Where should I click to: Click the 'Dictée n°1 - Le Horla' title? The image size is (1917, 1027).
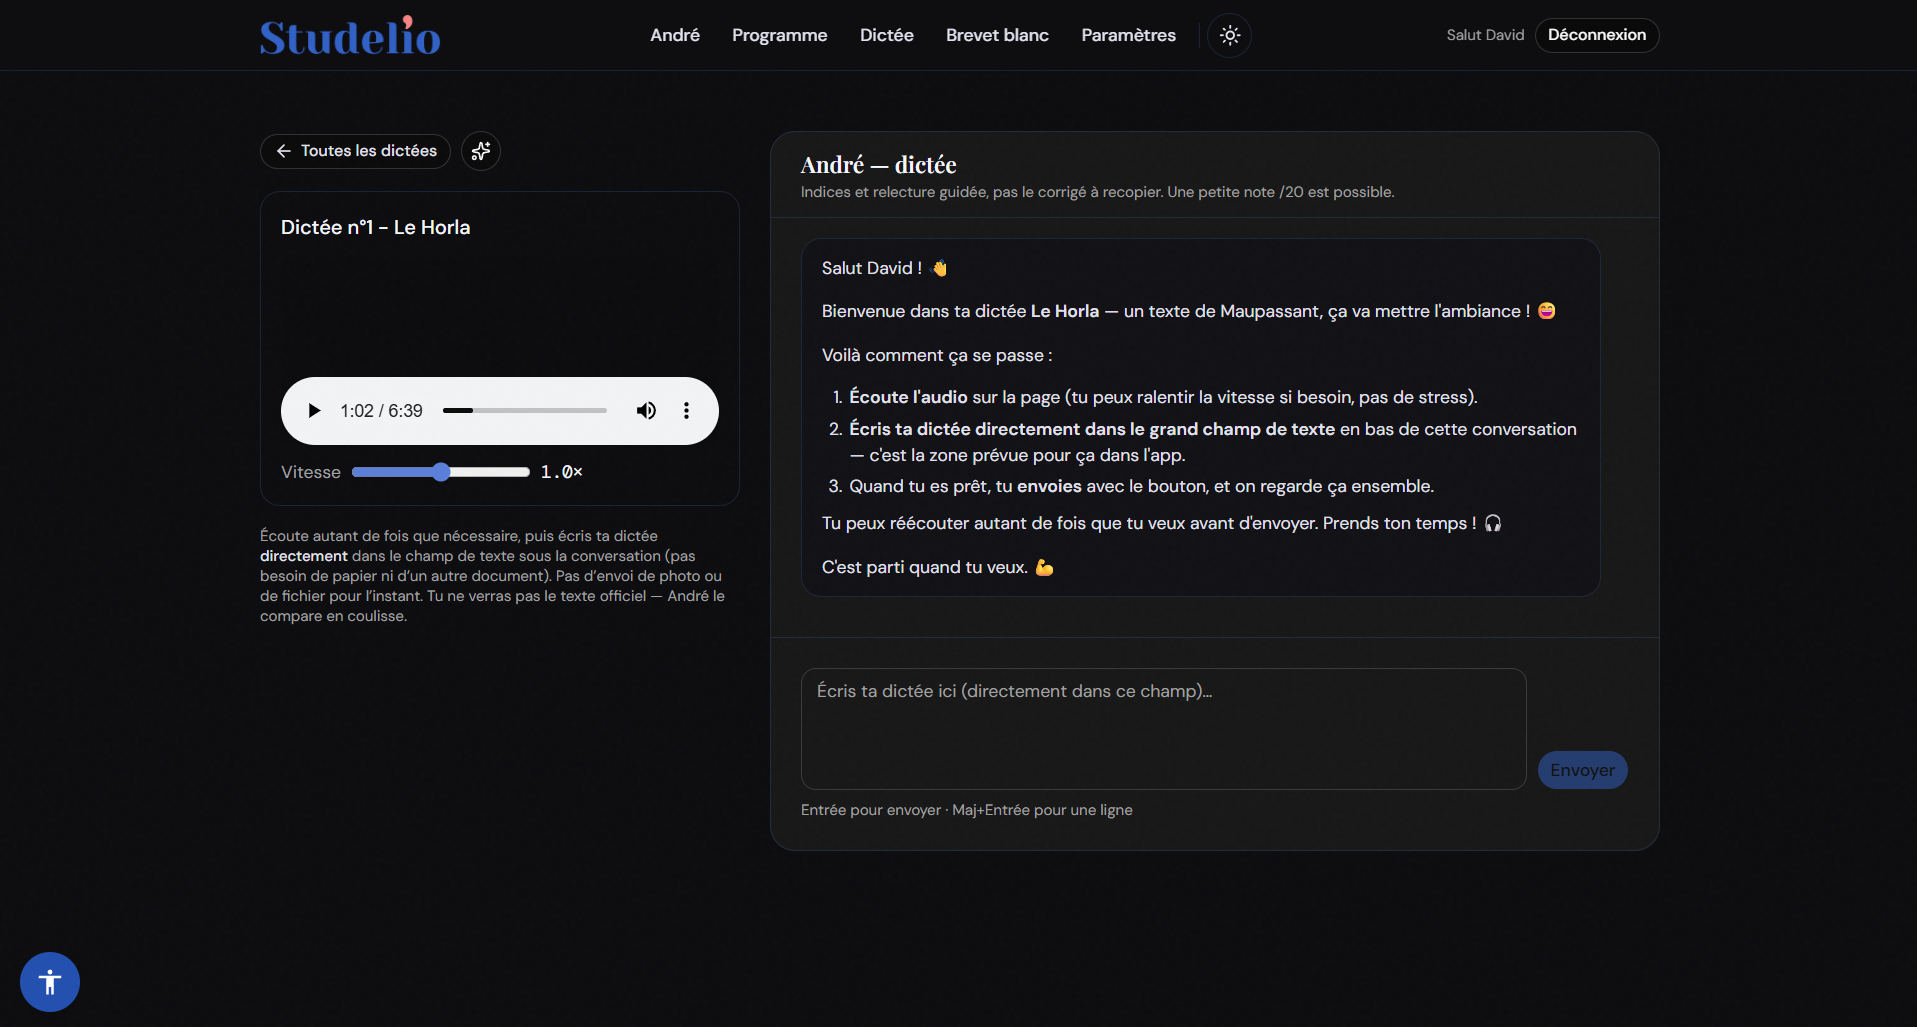(375, 227)
